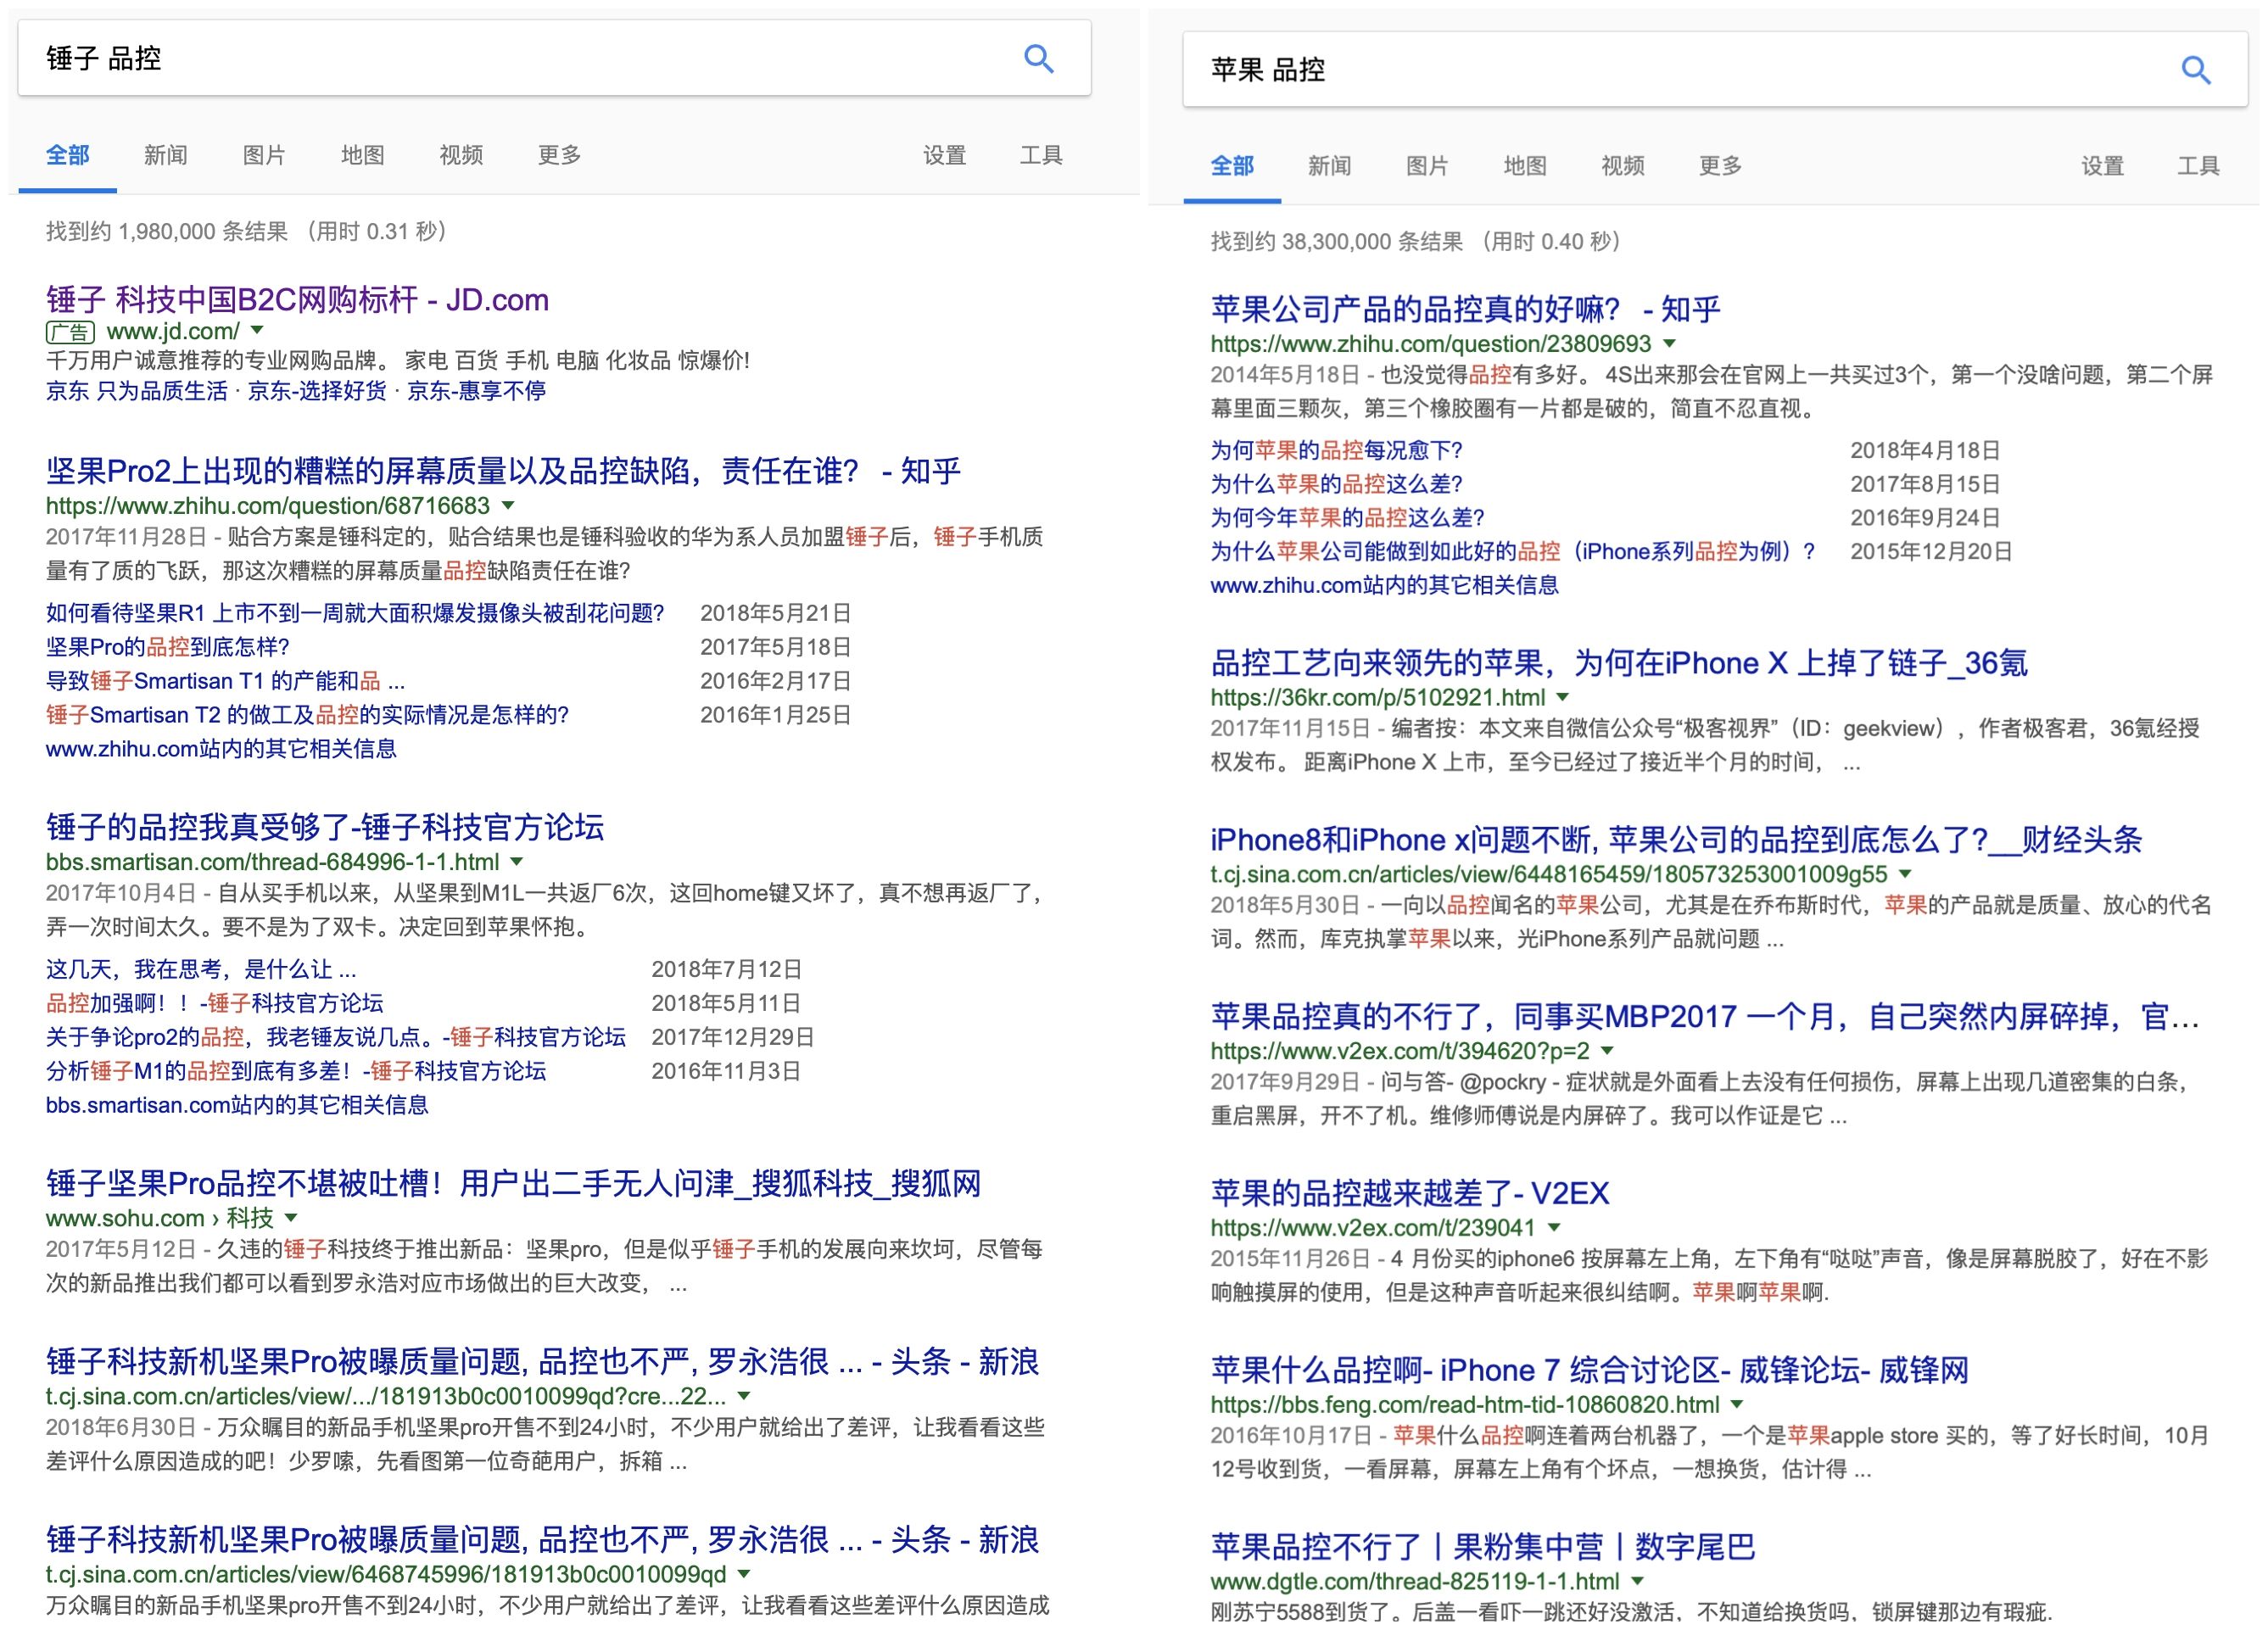Click the search magnifier icon for 锤子 品控 query

tap(1039, 59)
